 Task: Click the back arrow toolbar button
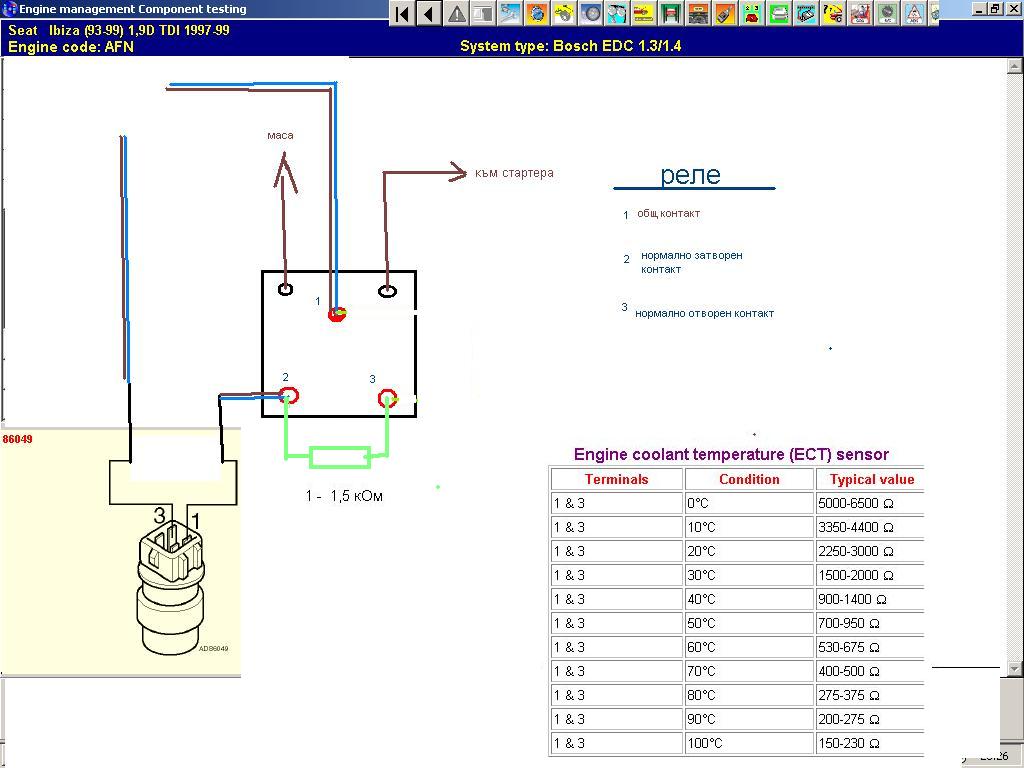coord(428,14)
